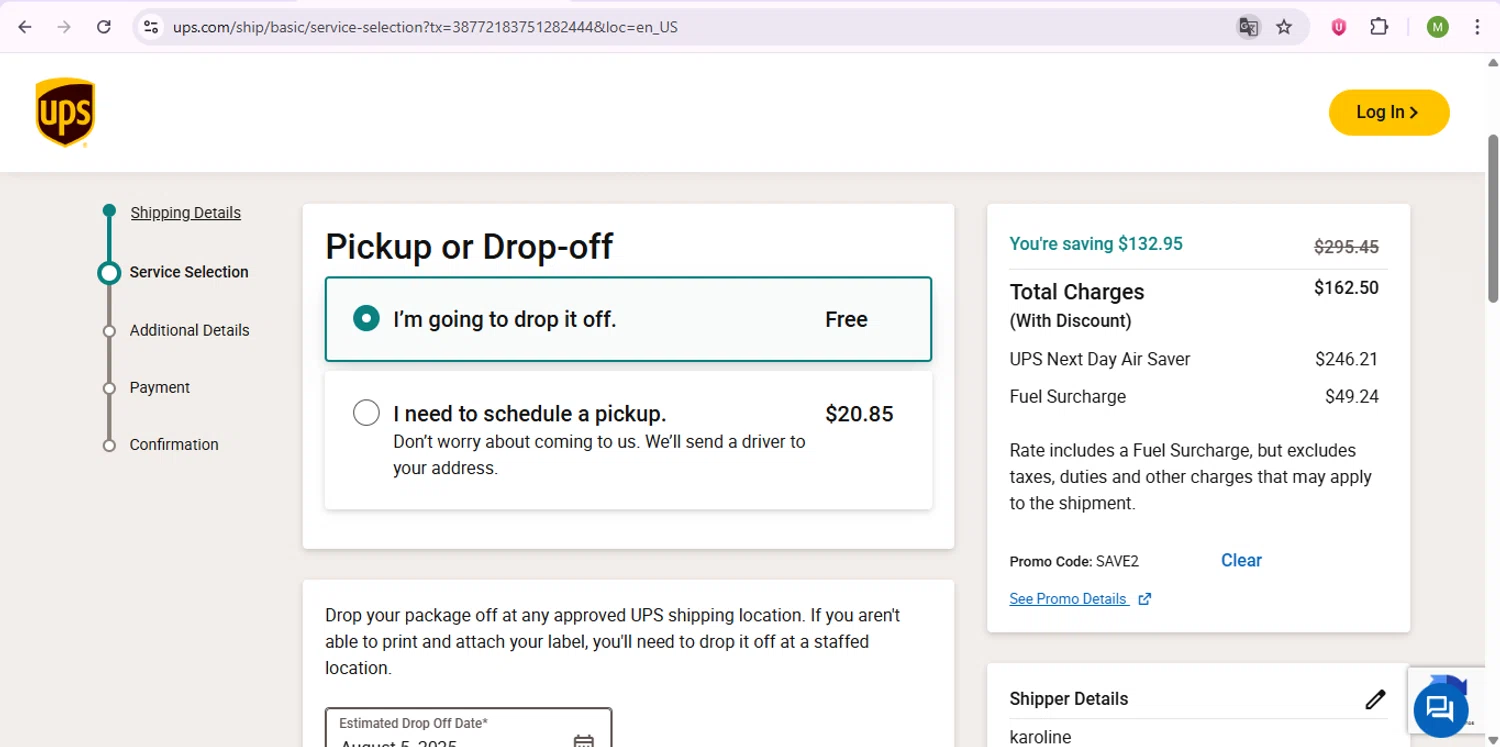This screenshot has height=747, width=1500.
Task: Edit Shipper Details with pencil icon
Action: pyautogui.click(x=1375, y=699)
